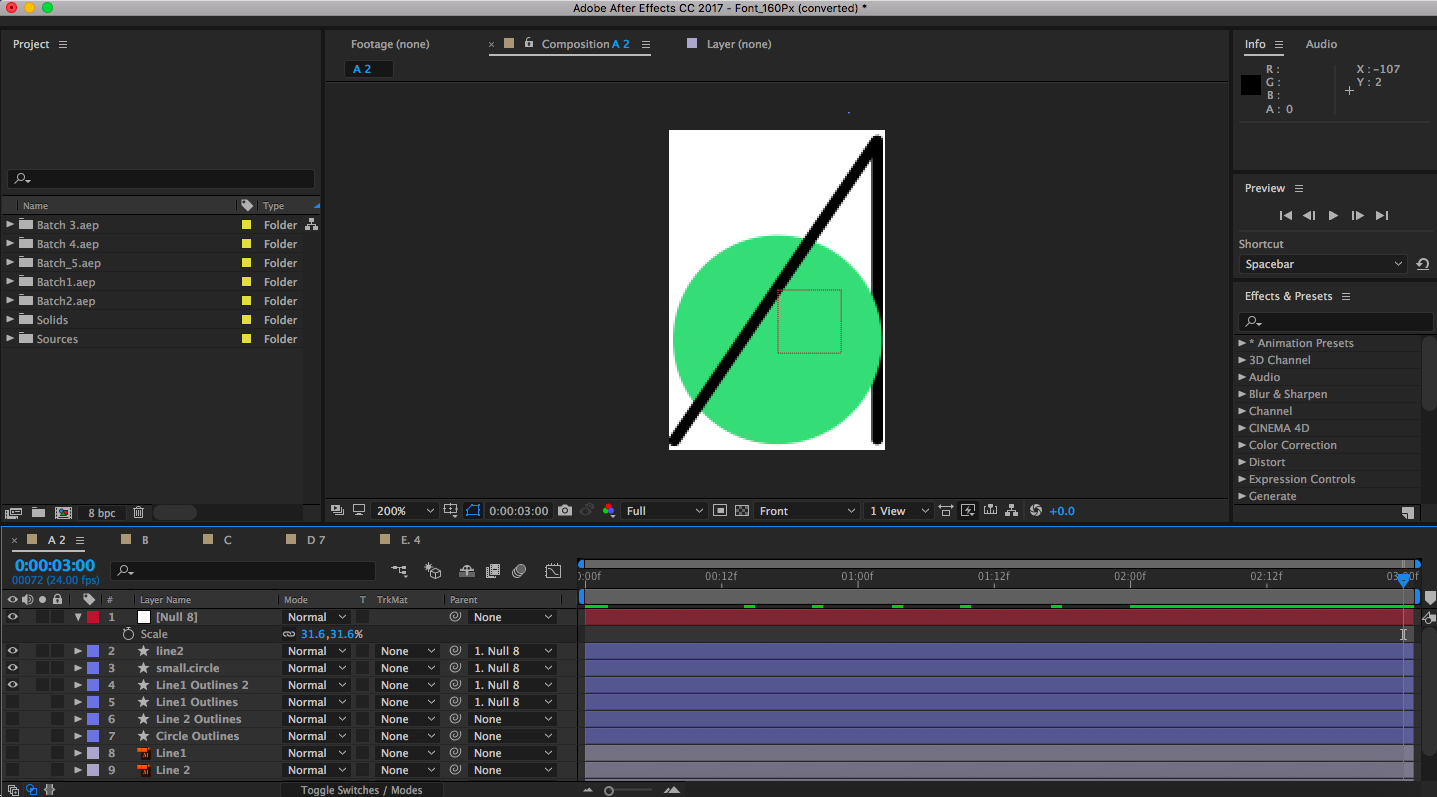1437x797 pixels.
Task: Click the new folder icon in Project panel
Action: click(x=38, y=513)
